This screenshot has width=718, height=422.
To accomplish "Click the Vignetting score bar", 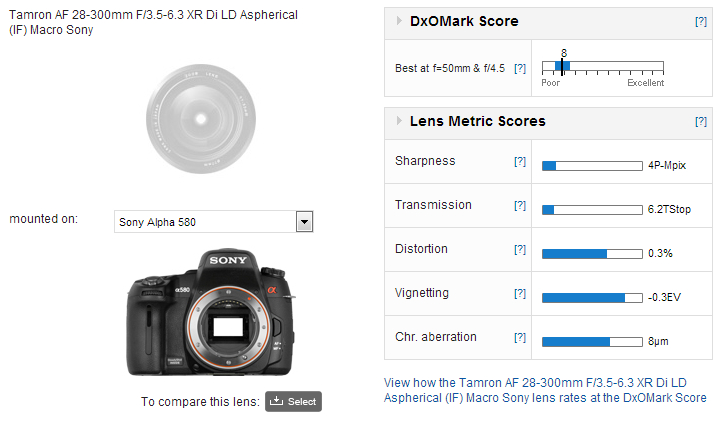I will pos(592,298).
